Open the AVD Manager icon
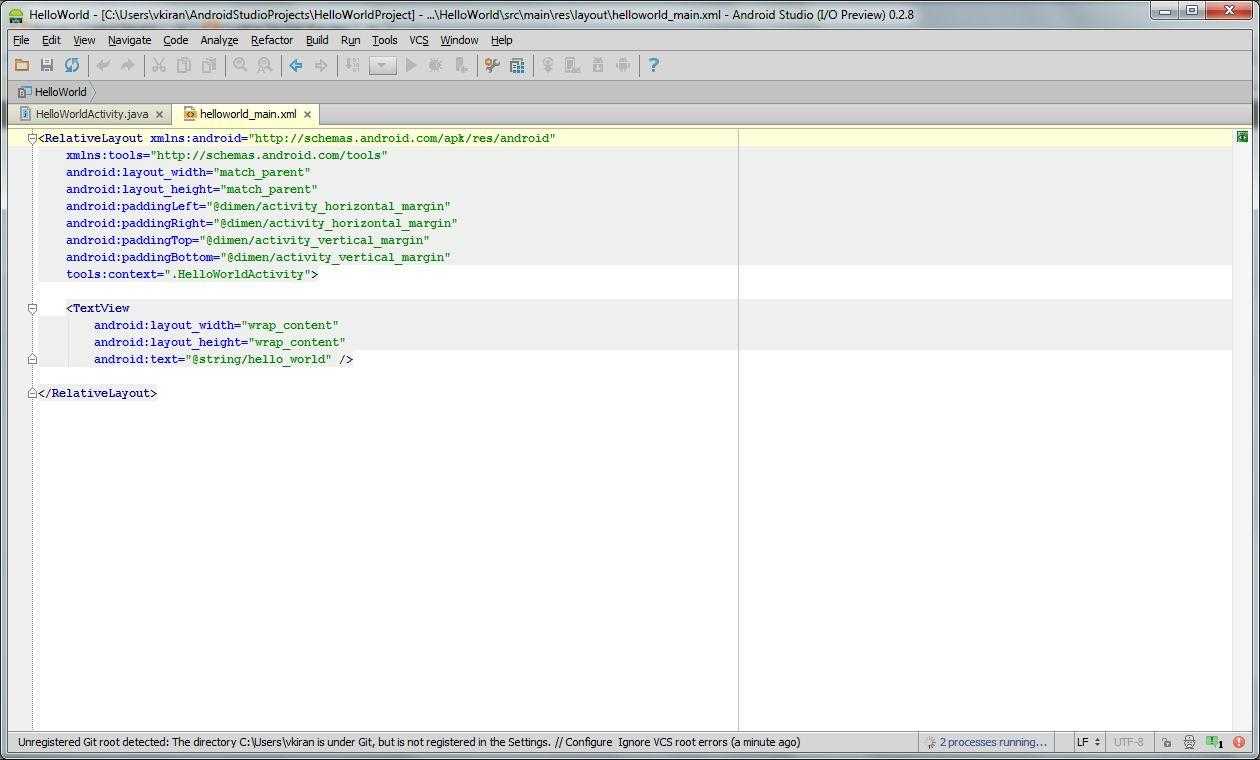The width and height of the screenshot is (1260, 760). (x=572, y=65)
